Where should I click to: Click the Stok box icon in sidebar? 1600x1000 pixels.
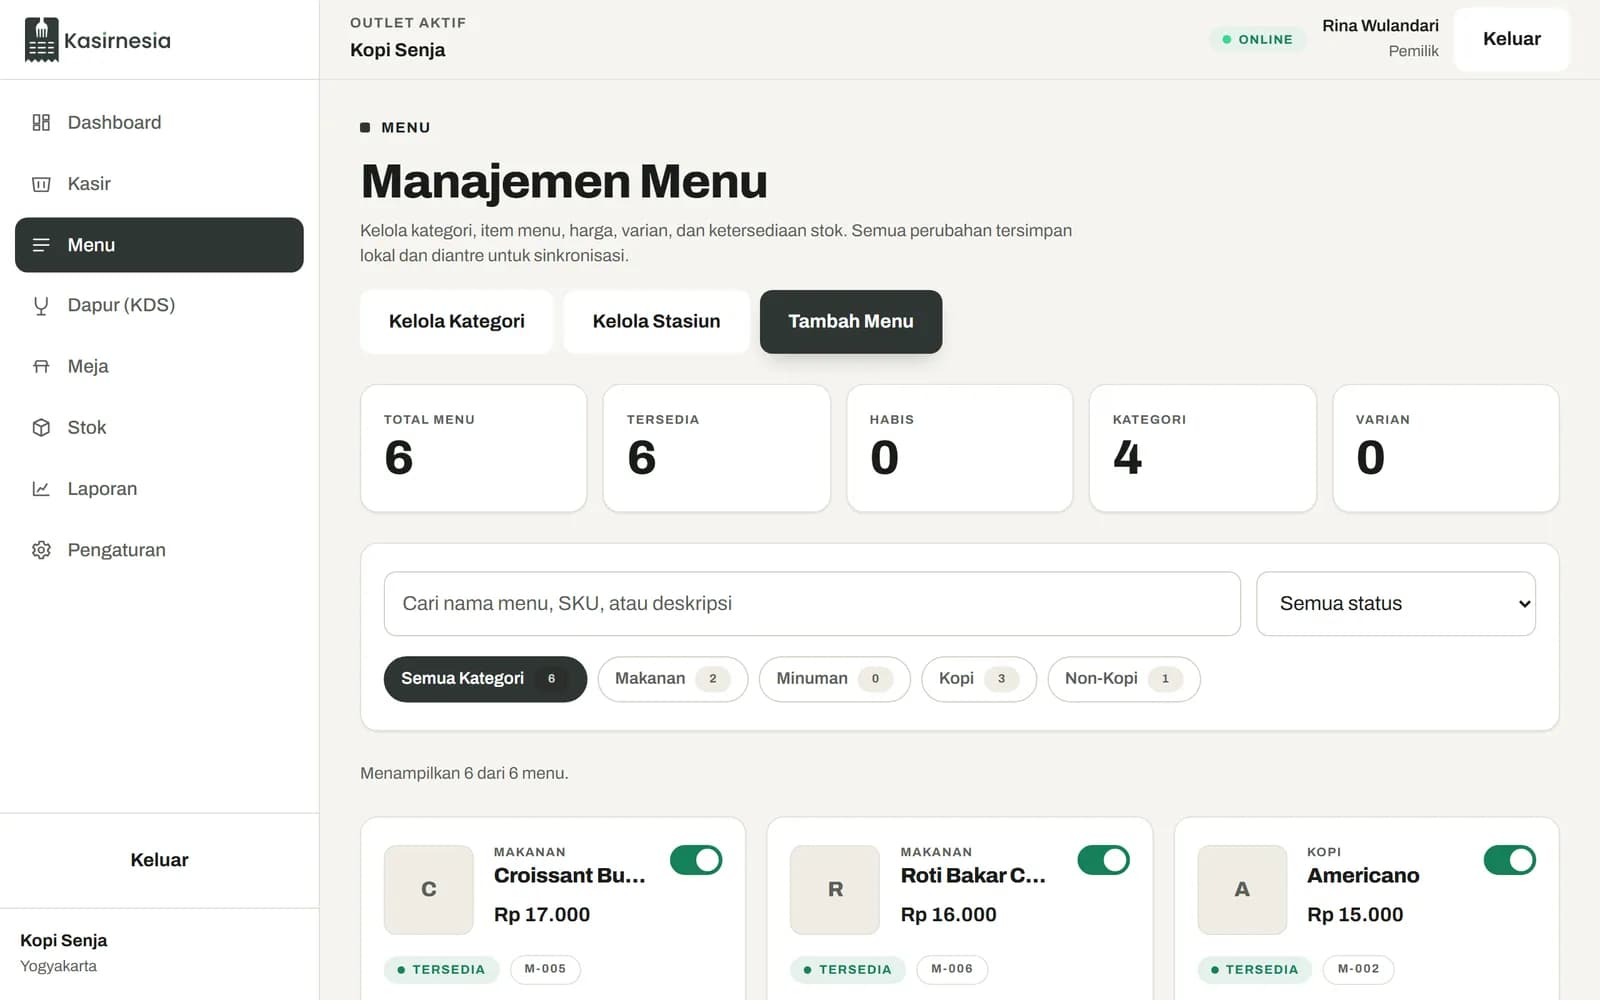(x=41, y=427)
